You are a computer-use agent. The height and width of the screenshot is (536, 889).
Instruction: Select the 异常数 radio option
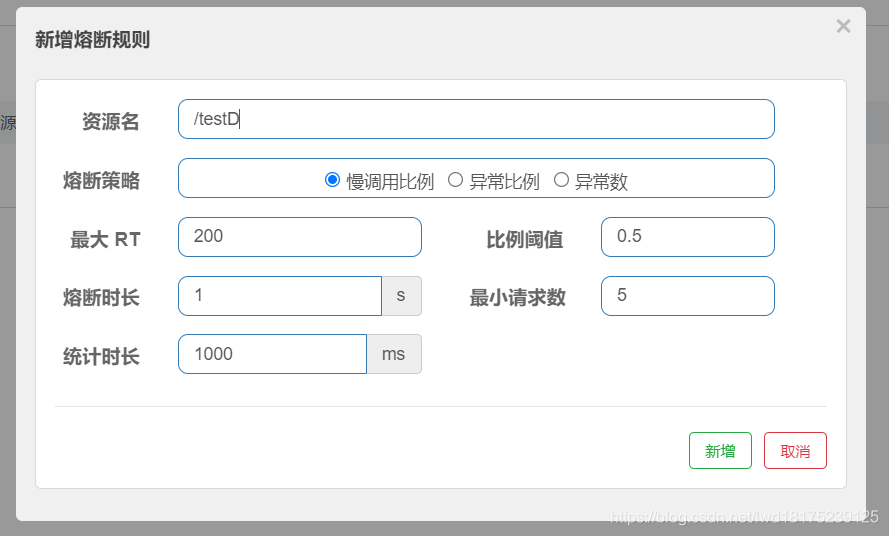[x=561, y=180]
